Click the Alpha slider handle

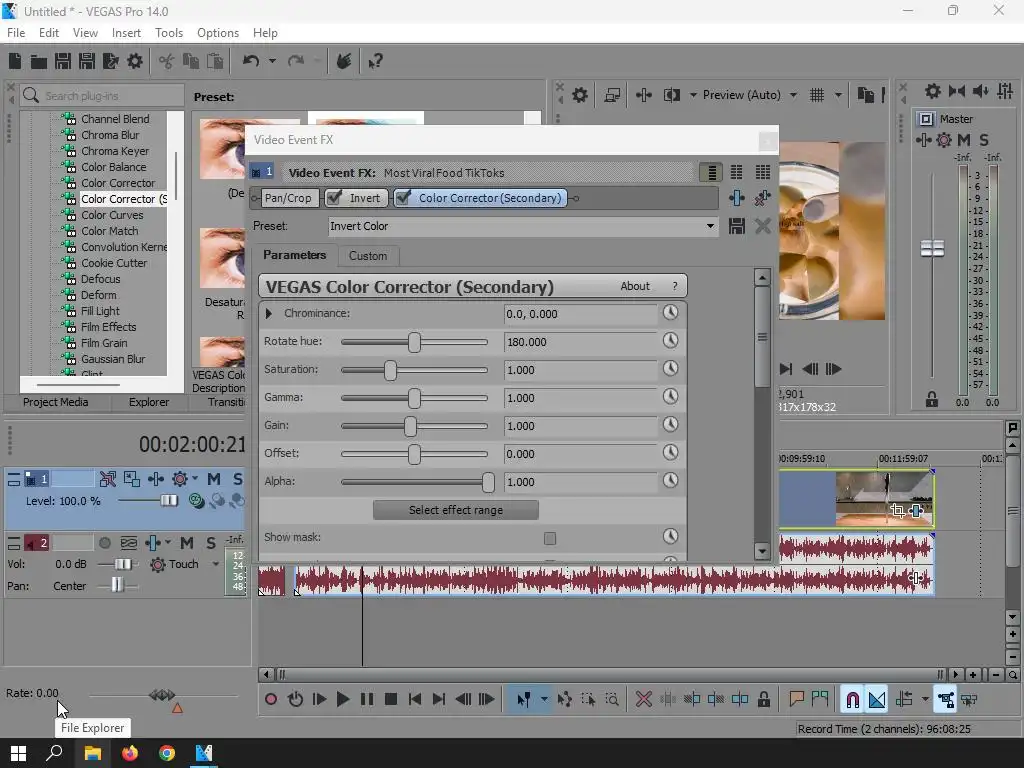(488, 482)
